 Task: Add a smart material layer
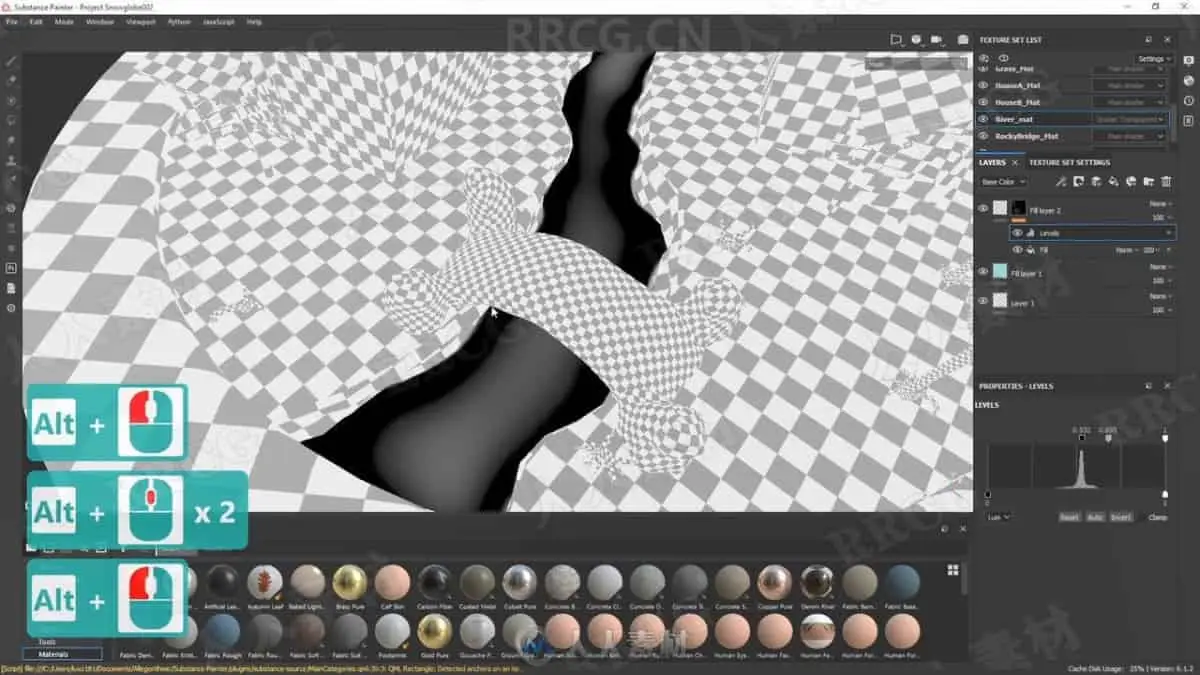click(1131, 182)
